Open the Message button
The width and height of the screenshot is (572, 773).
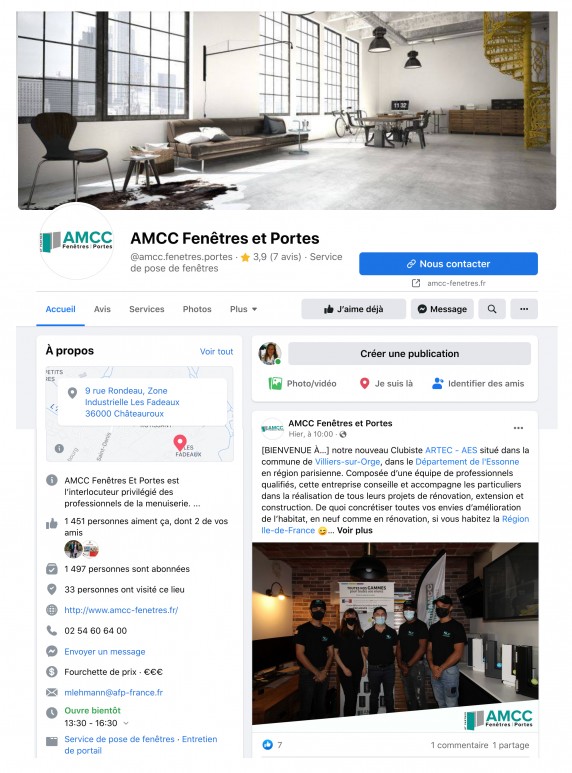[x=442, y=309]
